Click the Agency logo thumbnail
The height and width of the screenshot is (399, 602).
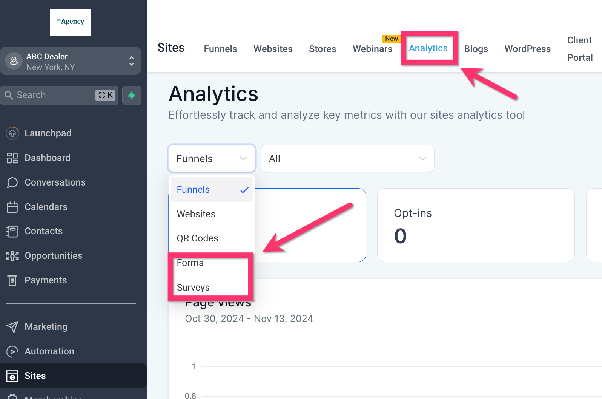(x=70, y=22)
